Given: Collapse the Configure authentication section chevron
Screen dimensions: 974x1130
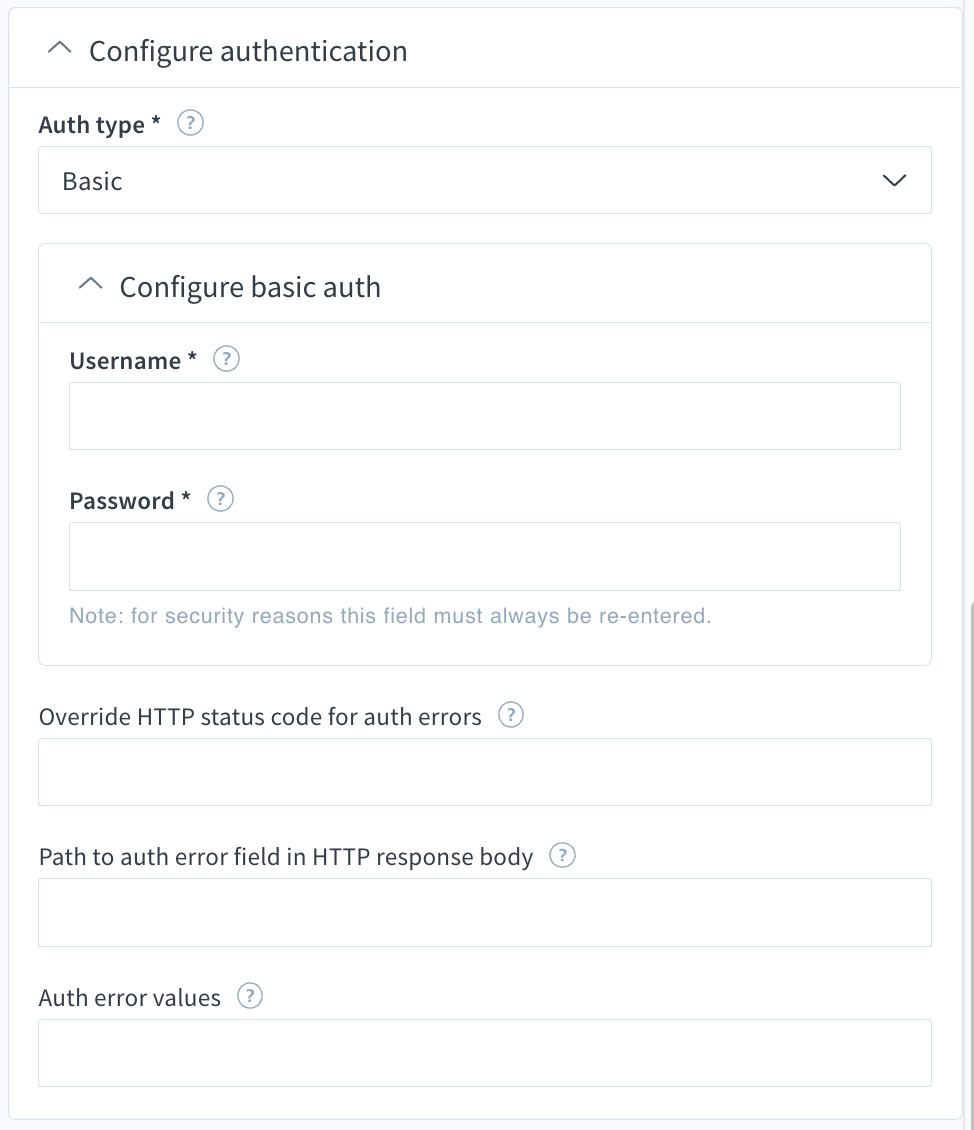Looking at the screenshot, I should (59, 48).
